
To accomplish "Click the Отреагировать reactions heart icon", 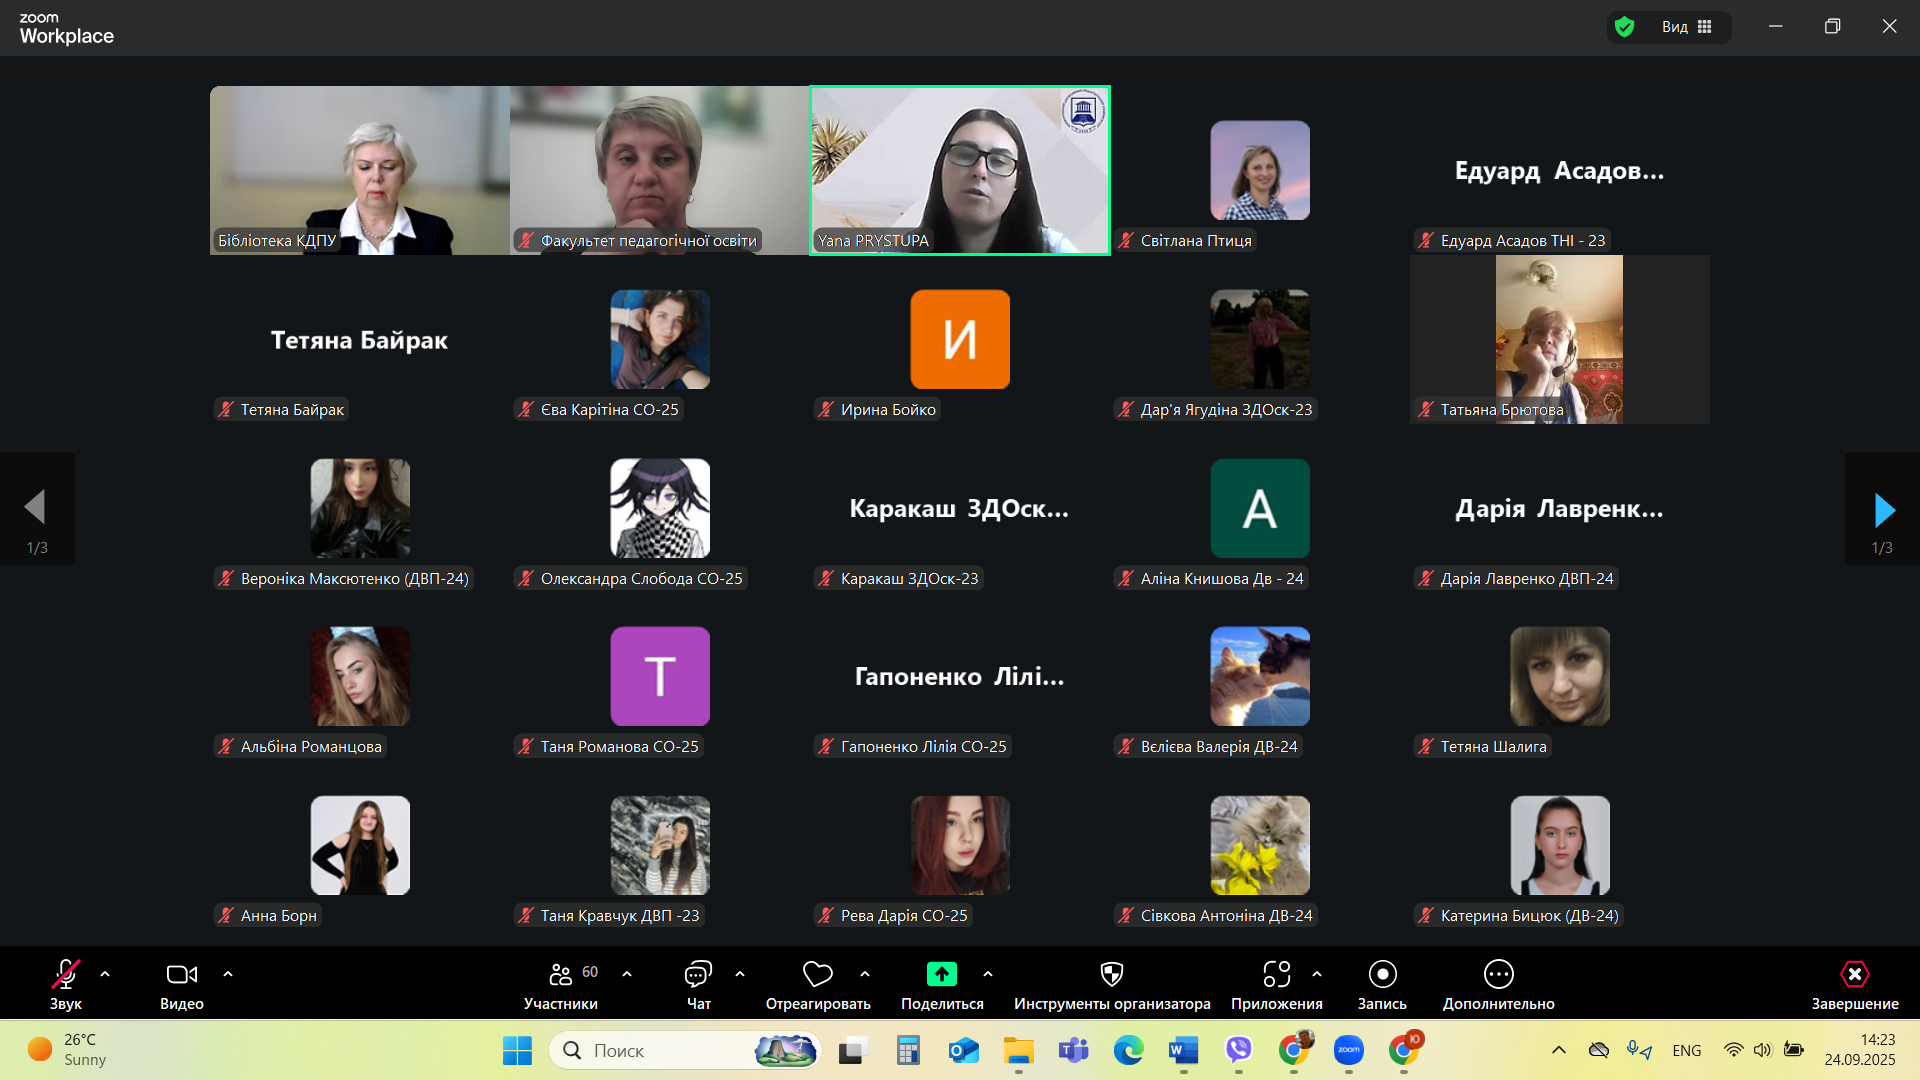I will coord(817,974).
